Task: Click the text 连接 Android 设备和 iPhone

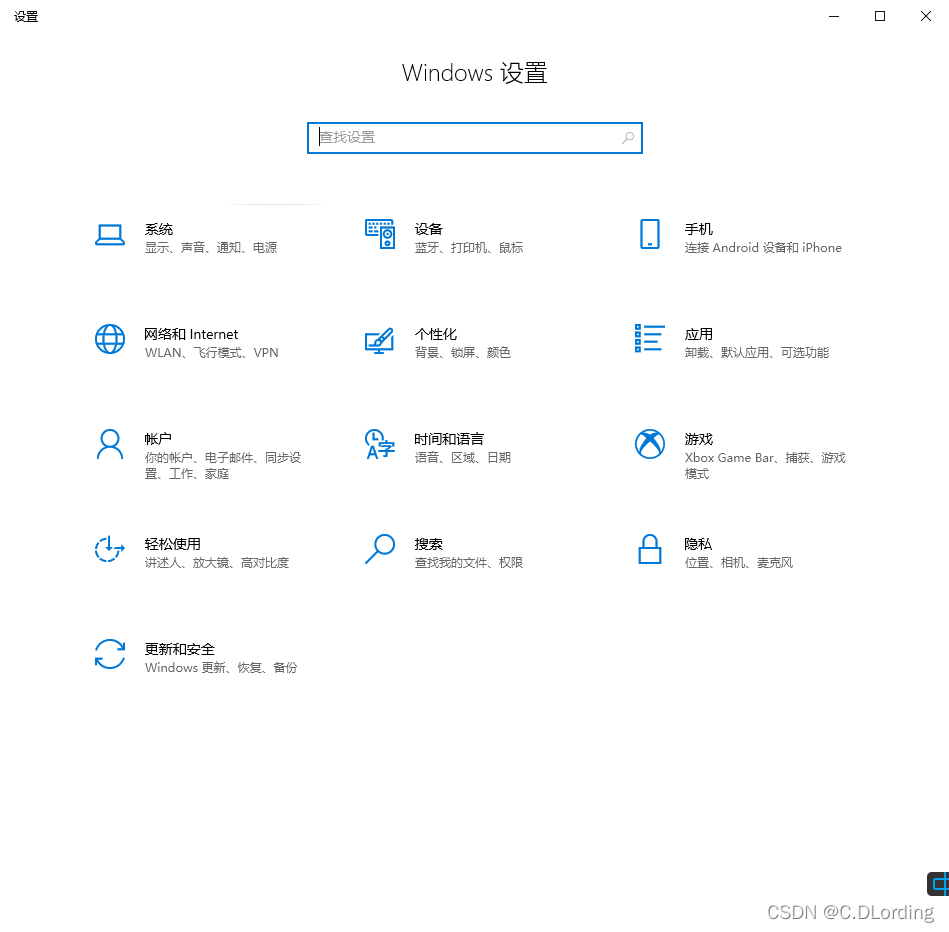Action: (763, 248)
